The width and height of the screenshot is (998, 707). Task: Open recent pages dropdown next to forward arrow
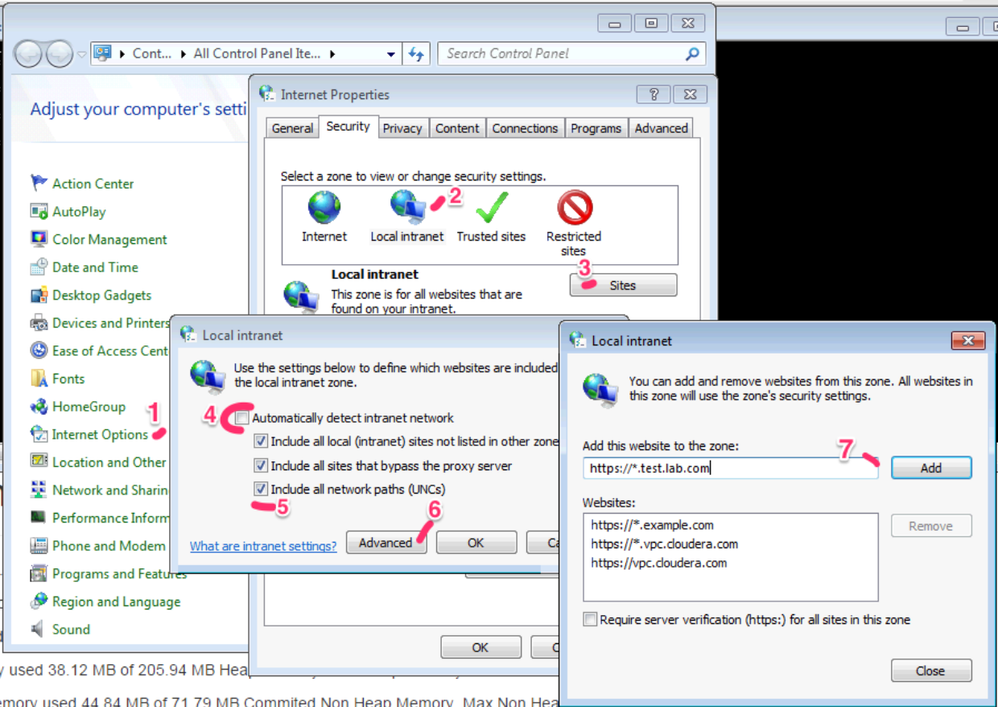(x=81, y=55)
